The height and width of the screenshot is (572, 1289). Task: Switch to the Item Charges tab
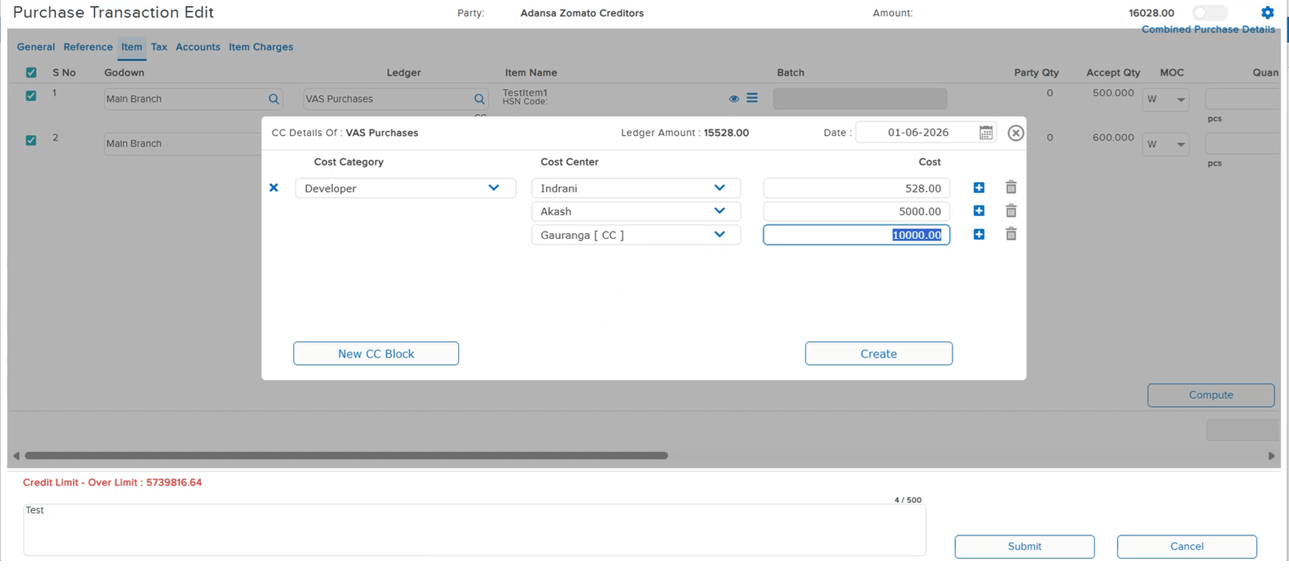tap(261, 47)
